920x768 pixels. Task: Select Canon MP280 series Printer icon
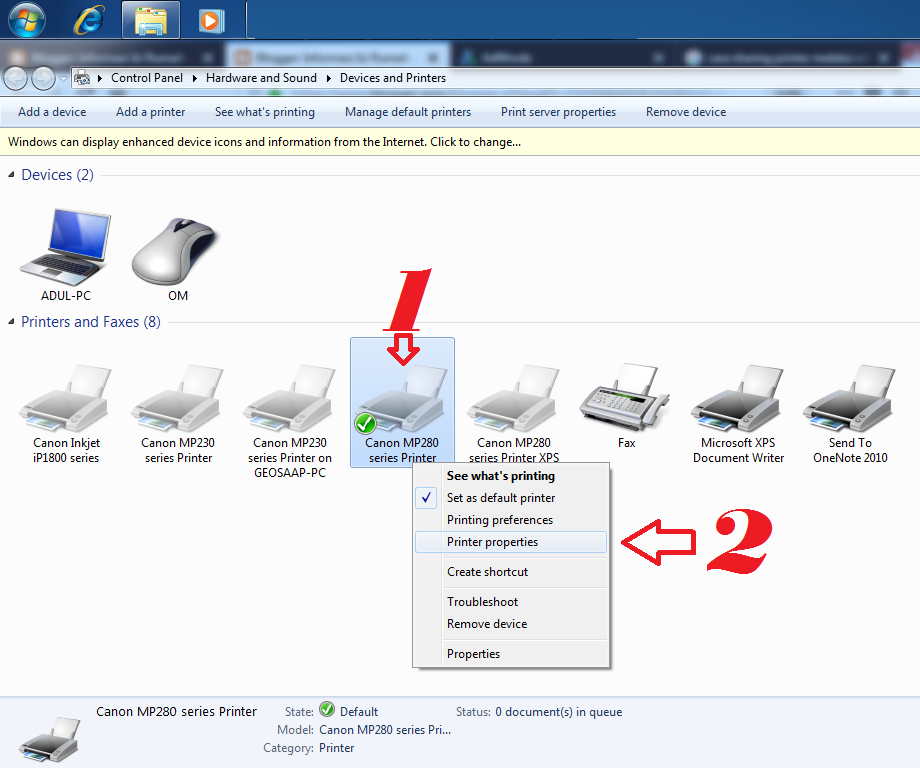tap(402, 402)
